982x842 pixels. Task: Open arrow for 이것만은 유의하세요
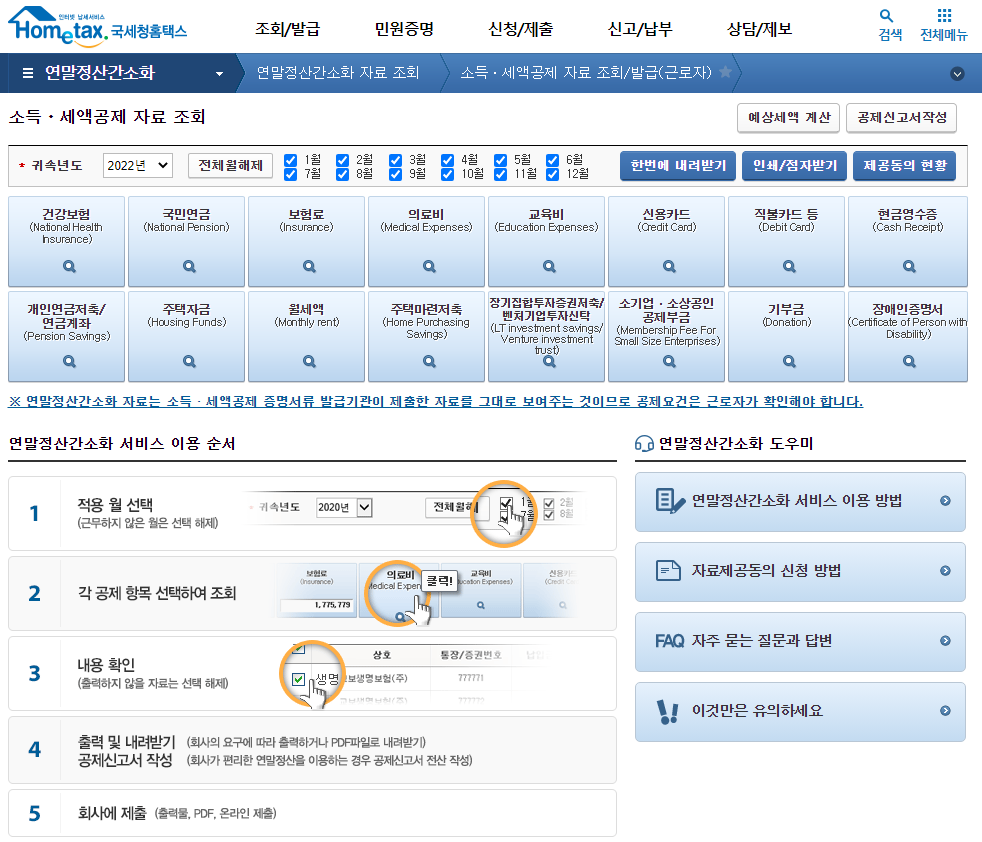(x=946, y=710)
